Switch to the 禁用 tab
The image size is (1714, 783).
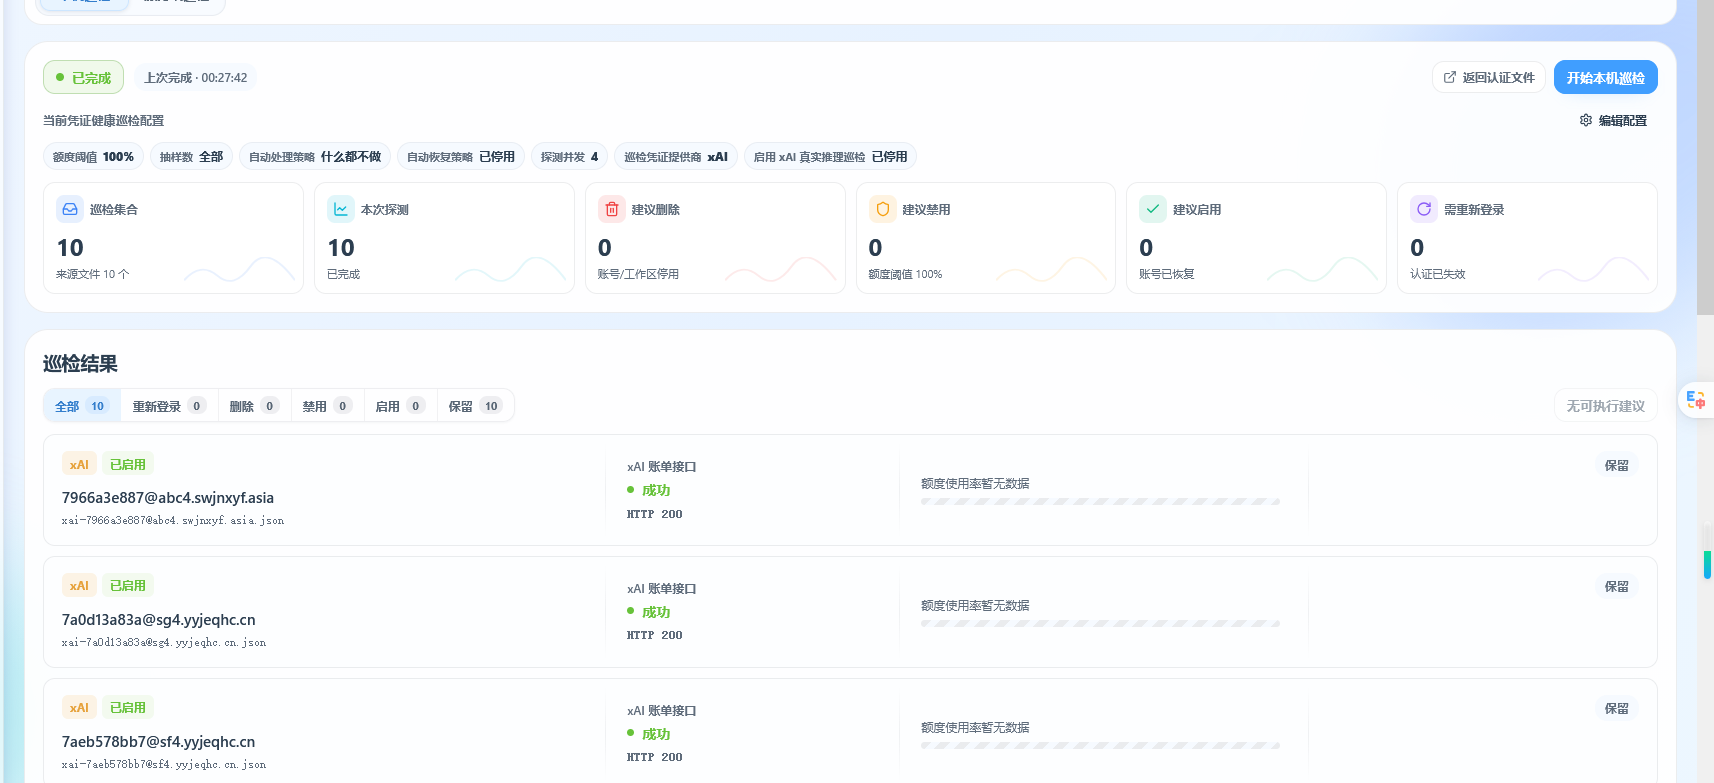tap(327, 406)
